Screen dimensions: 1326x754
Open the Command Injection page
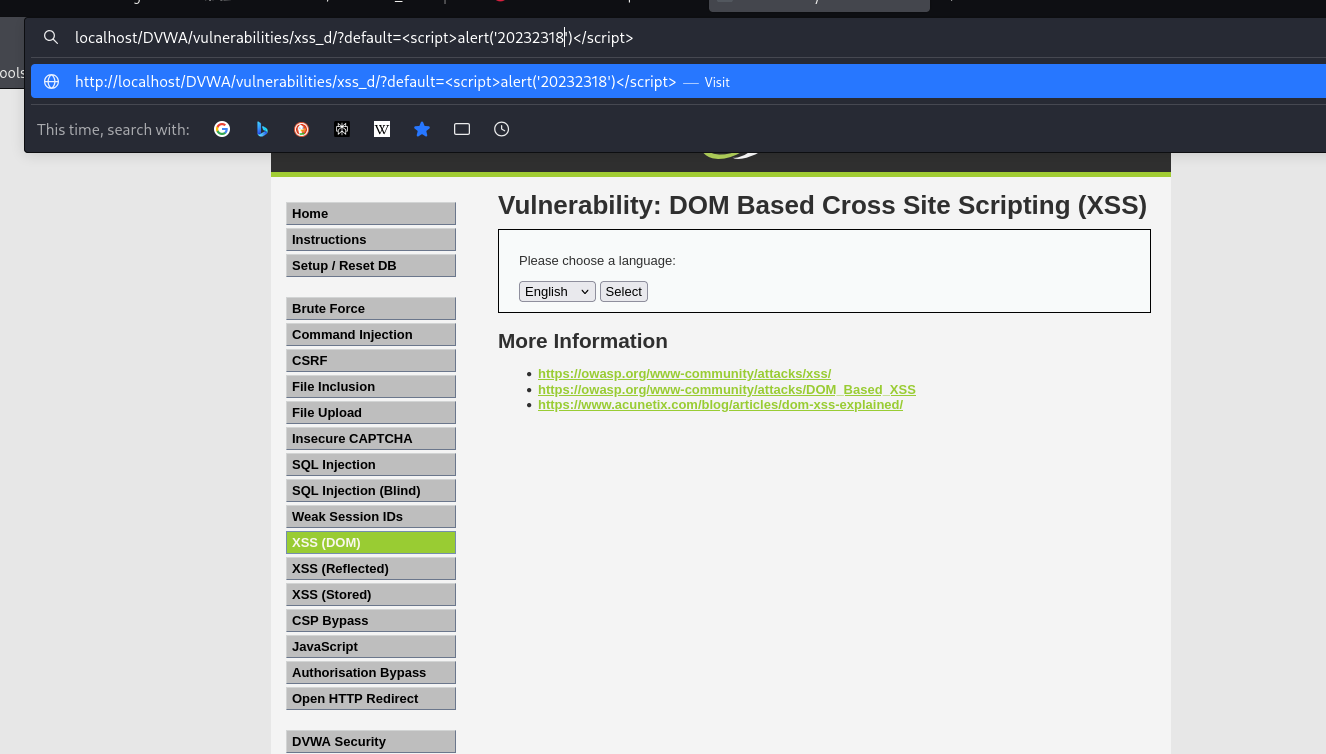371,335
